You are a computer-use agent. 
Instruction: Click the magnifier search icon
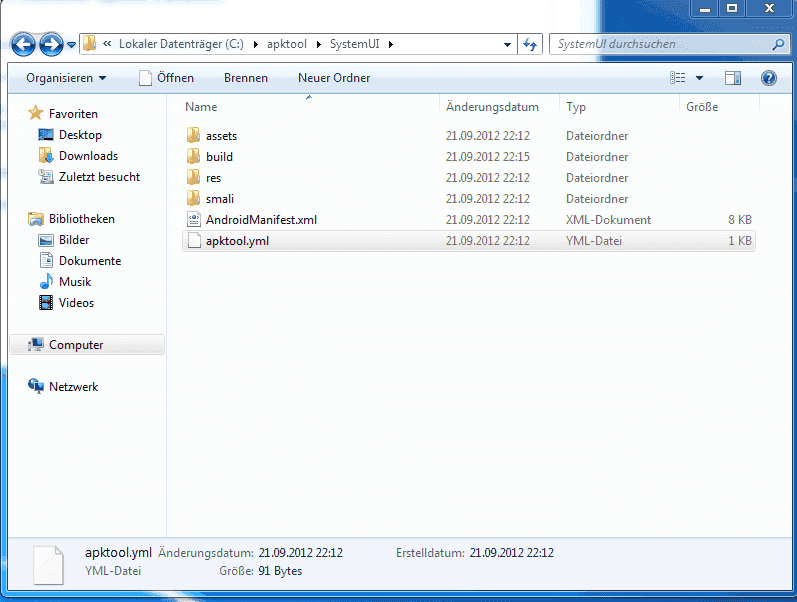[778, 45]
